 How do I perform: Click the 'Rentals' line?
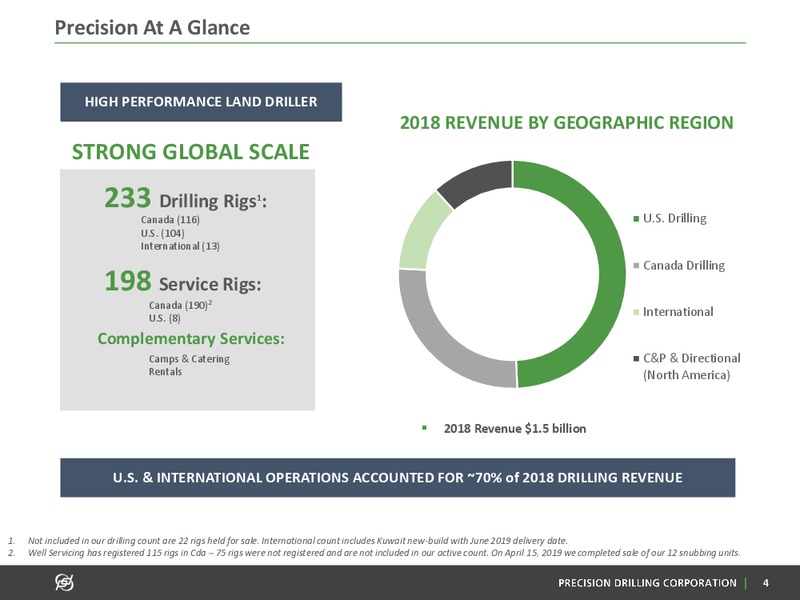click(165, 371)
